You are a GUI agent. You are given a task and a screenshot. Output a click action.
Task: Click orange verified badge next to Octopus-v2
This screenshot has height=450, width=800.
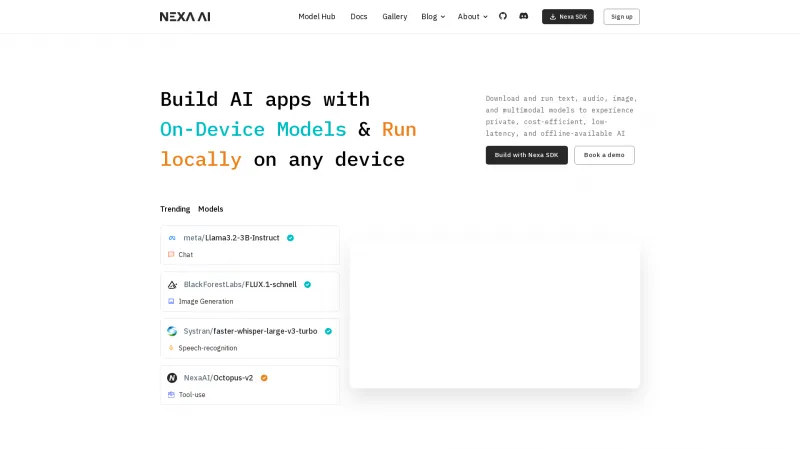pyautogui.click(x=264, y=378)
